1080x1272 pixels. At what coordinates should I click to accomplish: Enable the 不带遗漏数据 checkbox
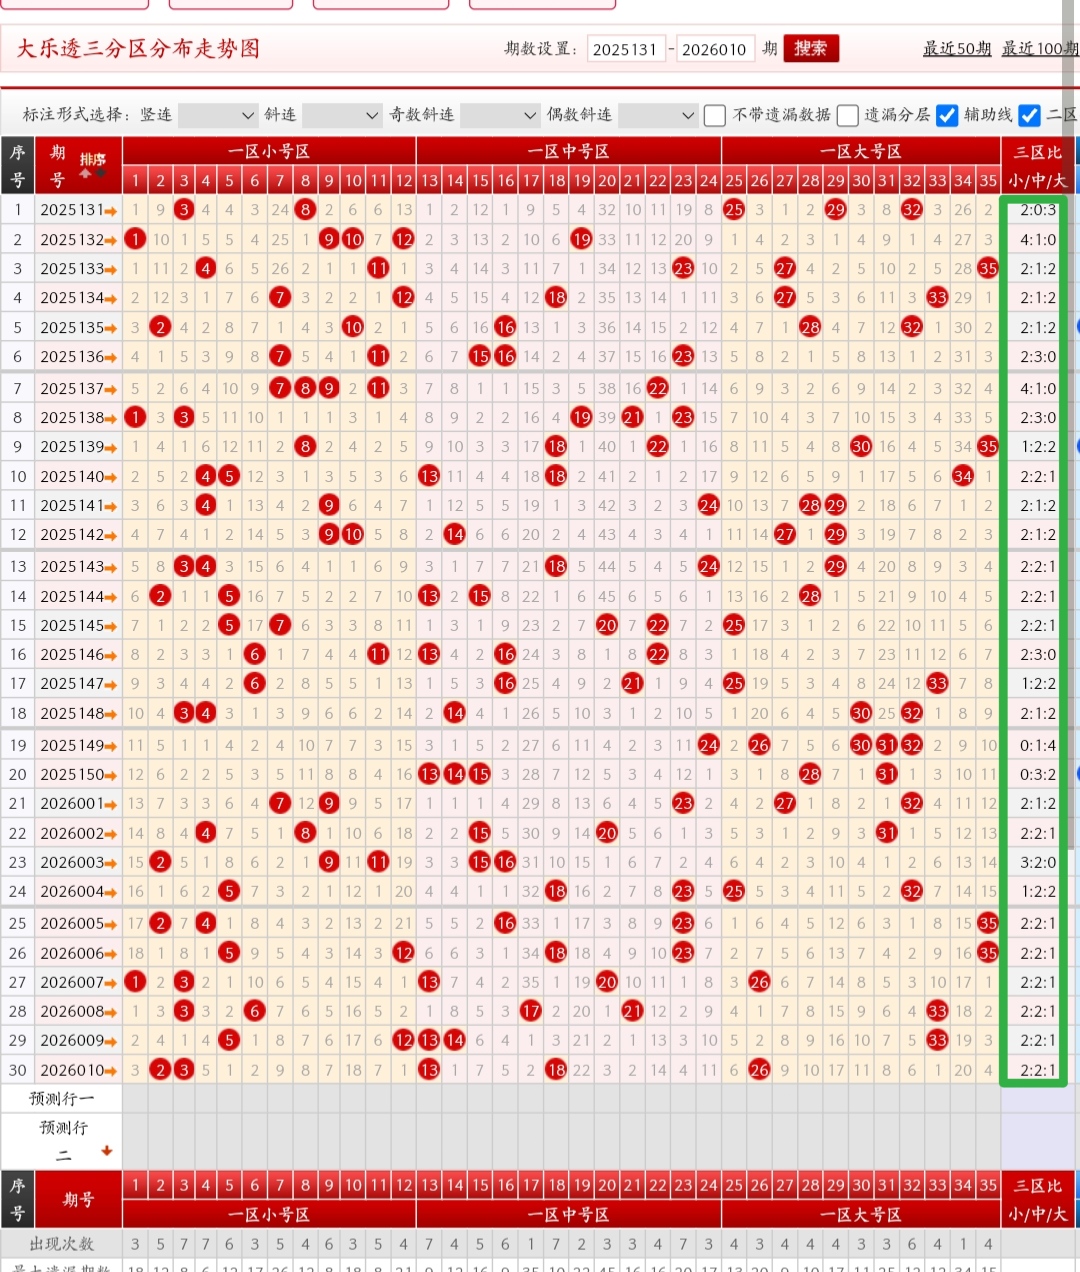715,116
